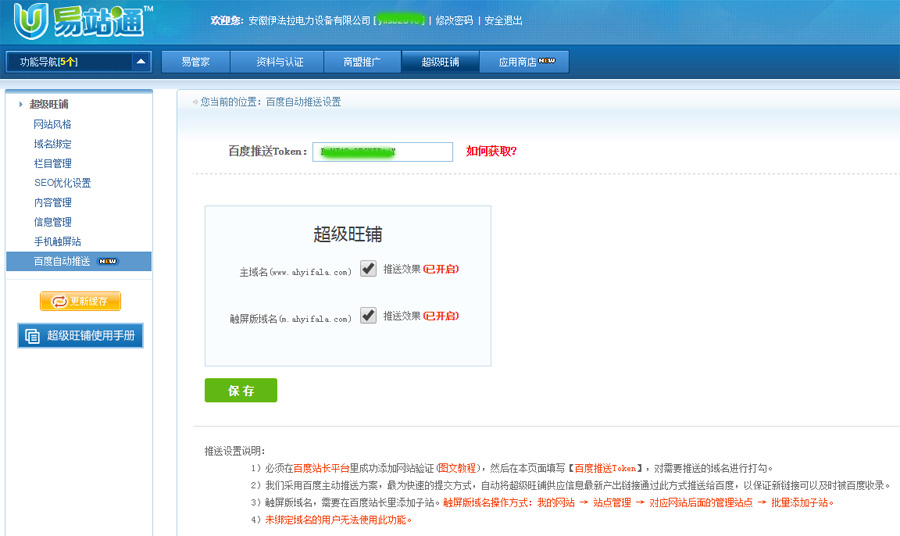
Task: Open SEO优化设置 in the sidebar
Action: click(x=62, y=182)
